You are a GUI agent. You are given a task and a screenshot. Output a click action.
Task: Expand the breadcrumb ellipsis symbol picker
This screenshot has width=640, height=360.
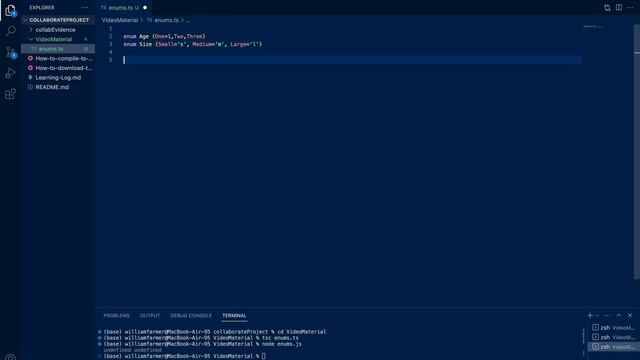[x=188, y=20]
